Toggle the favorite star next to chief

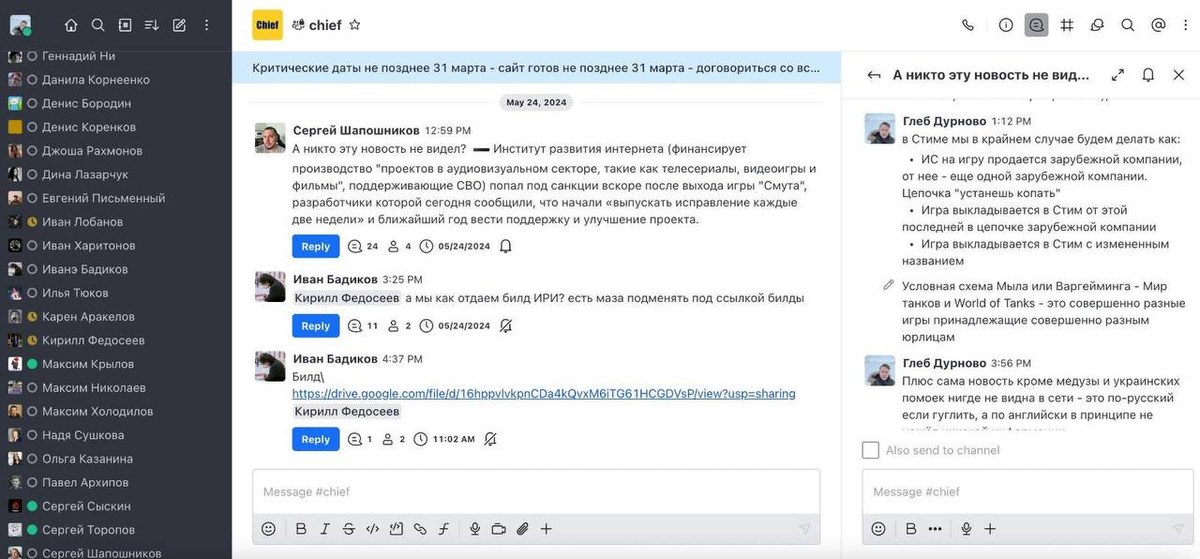point(355,25)
